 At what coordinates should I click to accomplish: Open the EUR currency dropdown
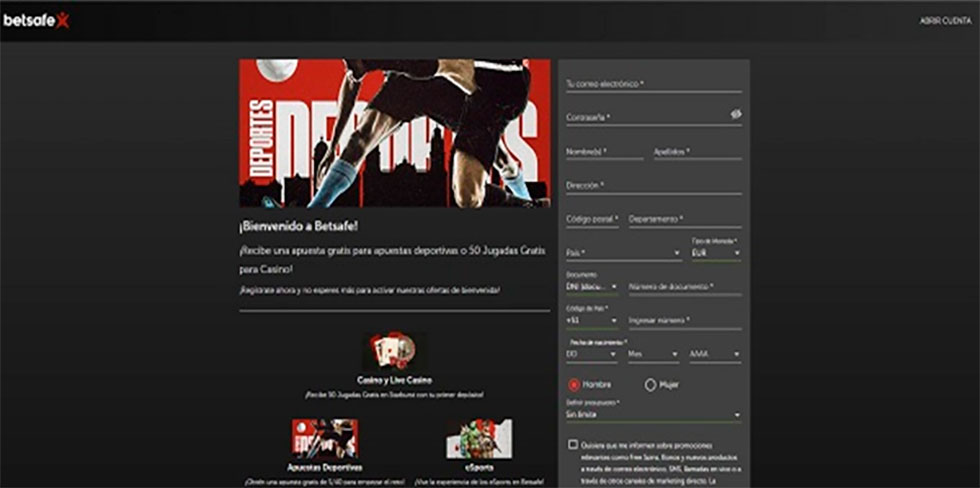pyautogui.click(x=716, y=254)
